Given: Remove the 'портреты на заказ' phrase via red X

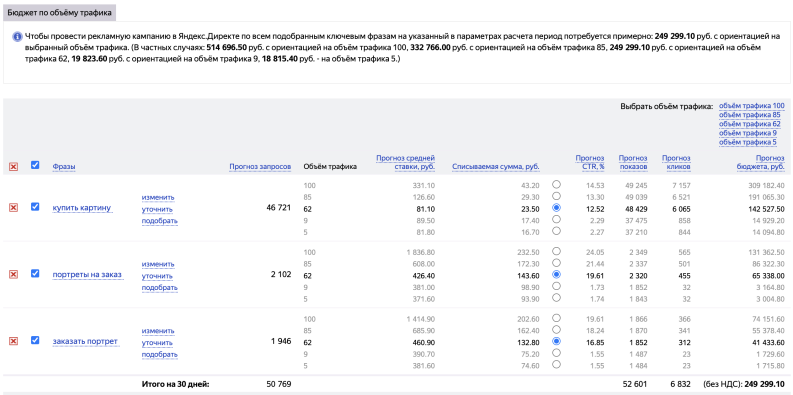Looking at the screenshot, I should [x=14, y=274].
